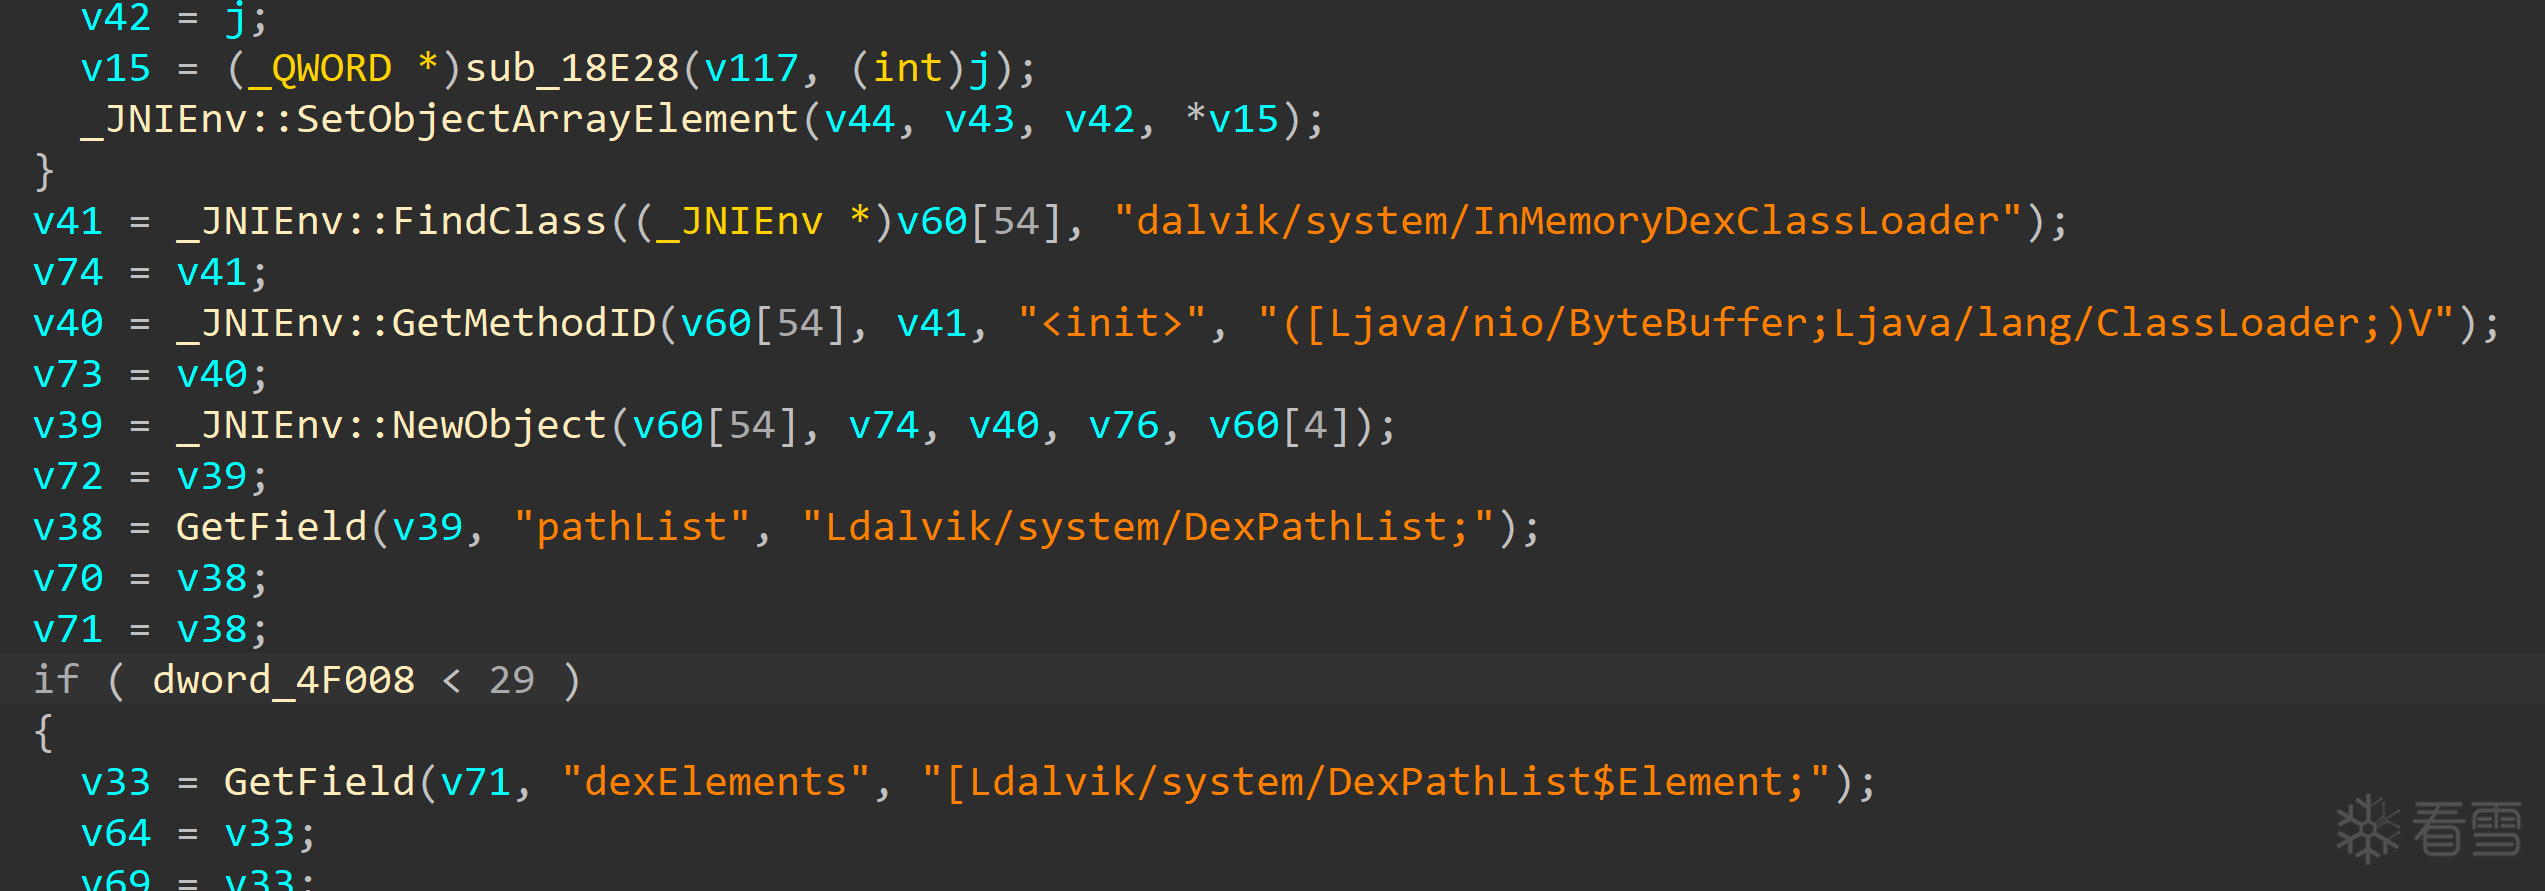The width and height of the screenshot is (2545, 891).
Task: Click variable v64 assignment line
Action: pos(198,834)
